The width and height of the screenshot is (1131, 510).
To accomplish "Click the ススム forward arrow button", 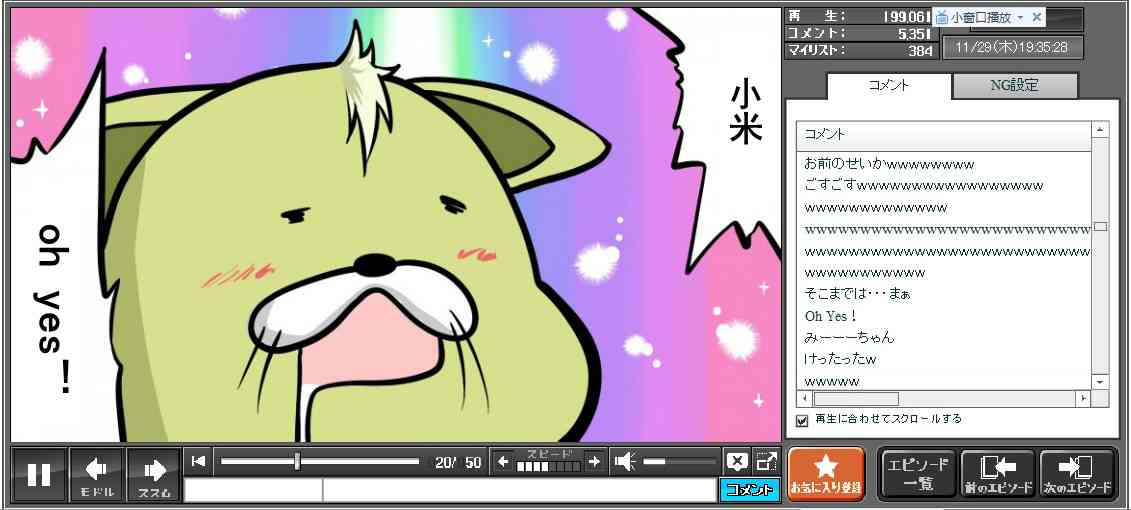I will [x=154, y=474].
